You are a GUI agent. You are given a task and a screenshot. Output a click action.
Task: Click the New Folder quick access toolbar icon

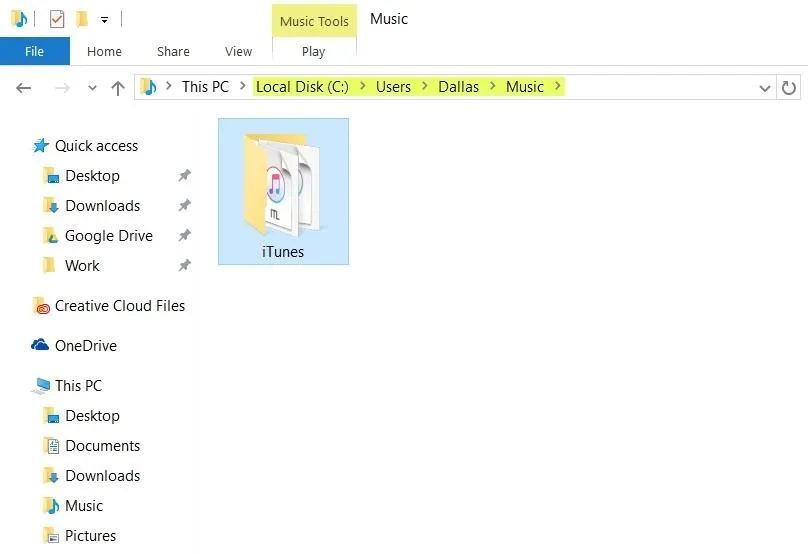coord(81,20)
